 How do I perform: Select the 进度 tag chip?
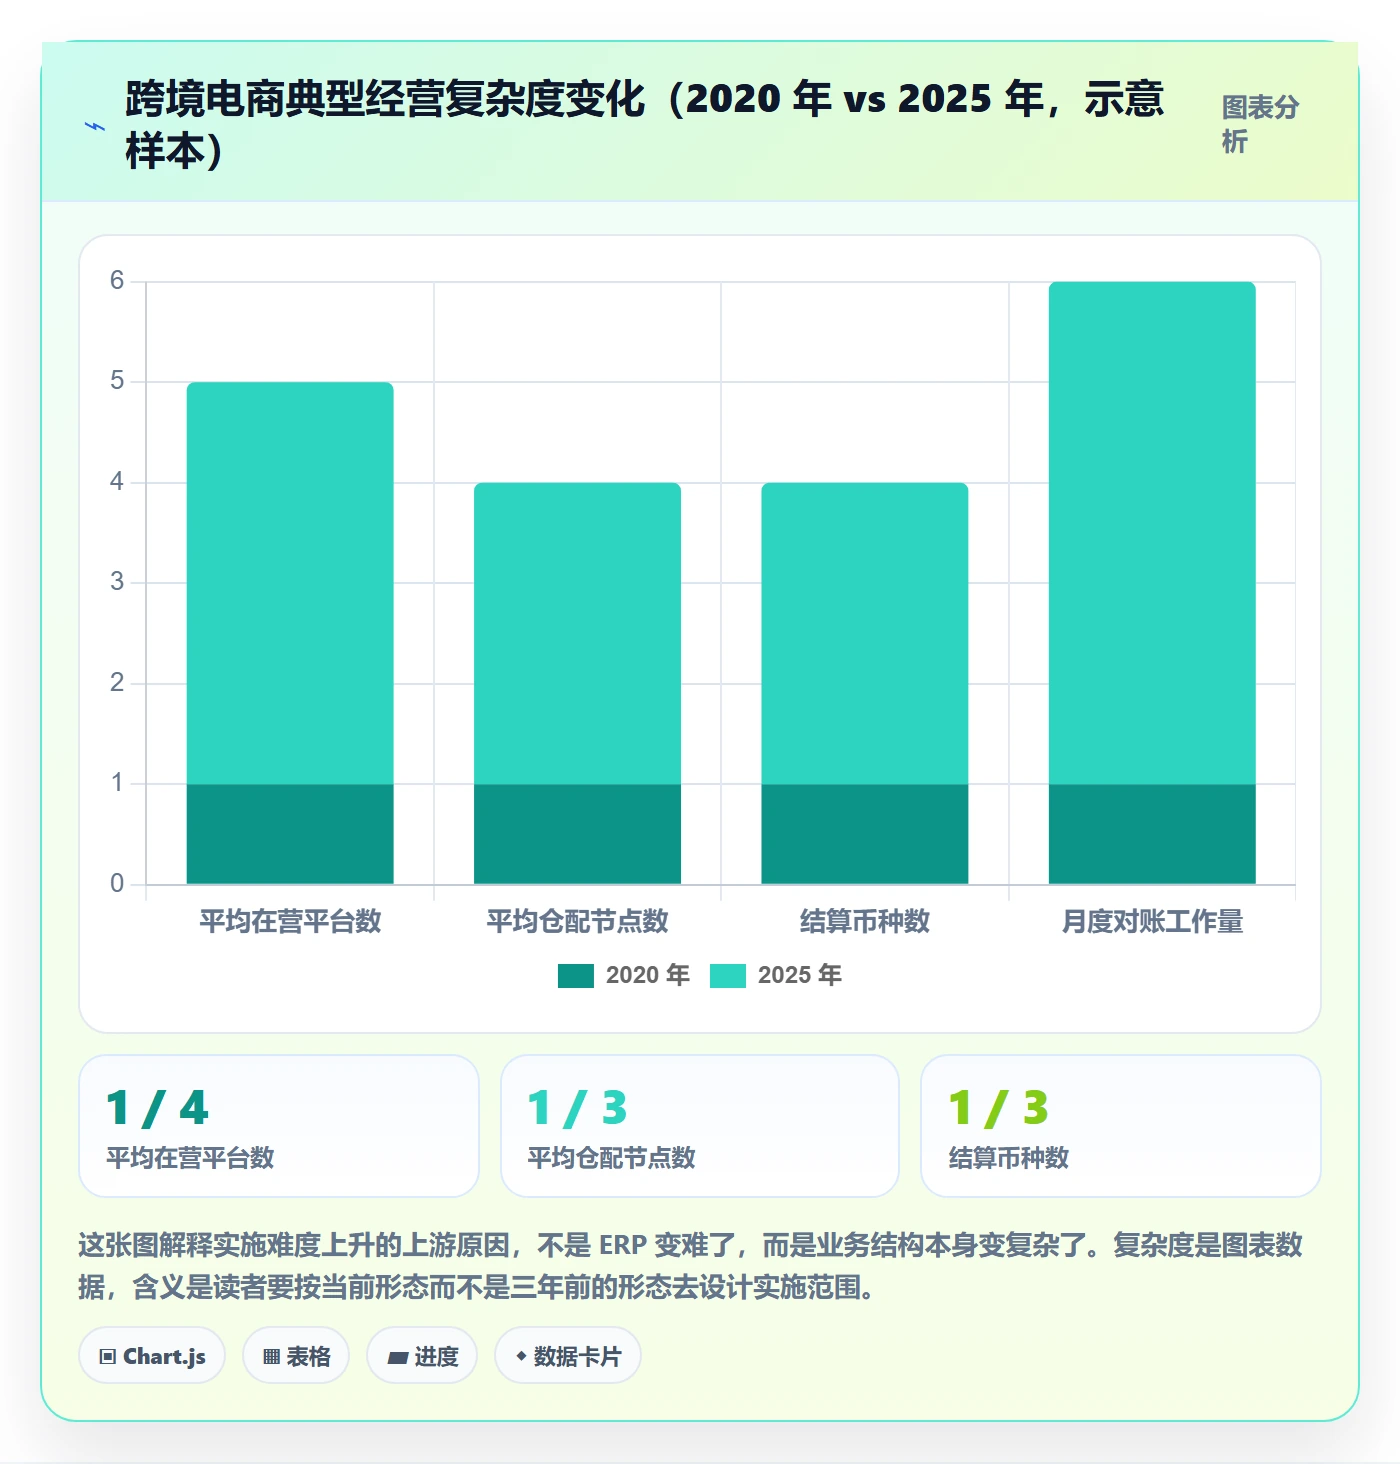tap(422, 1356)
